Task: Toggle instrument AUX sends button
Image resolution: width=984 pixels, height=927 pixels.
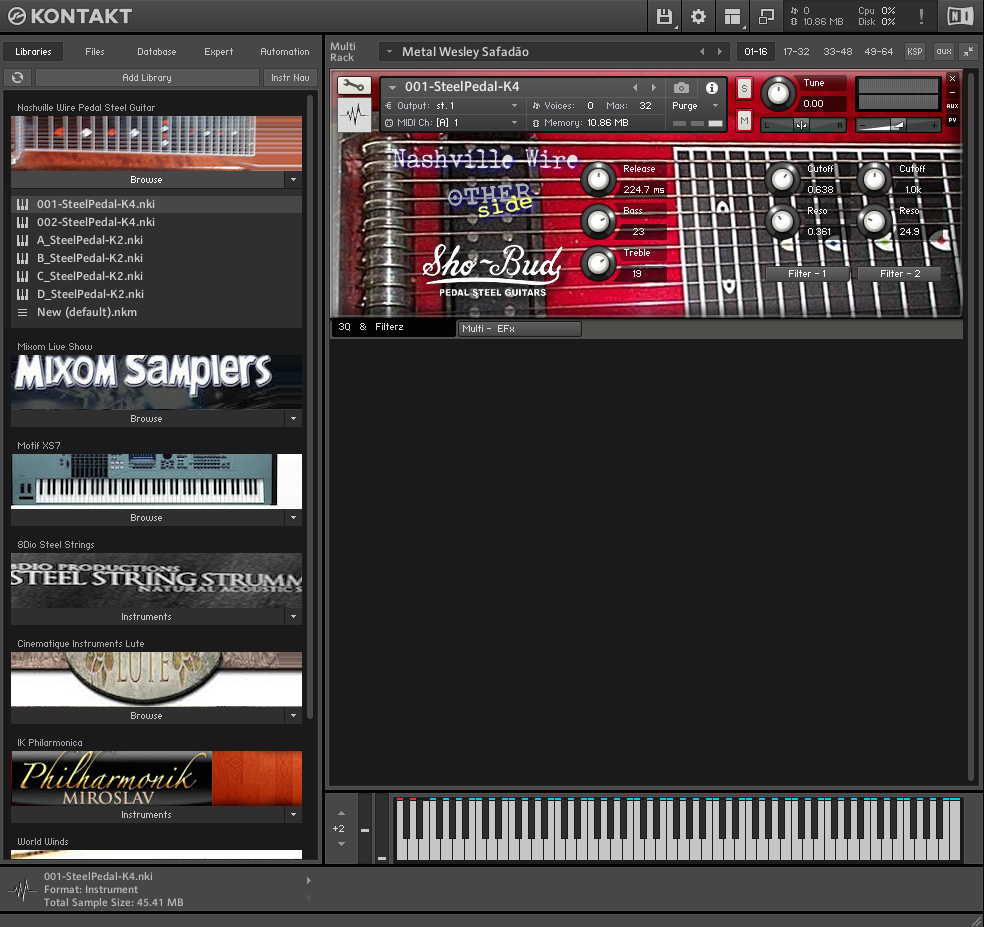Action: pyautogui.click(x=952, y=105)
